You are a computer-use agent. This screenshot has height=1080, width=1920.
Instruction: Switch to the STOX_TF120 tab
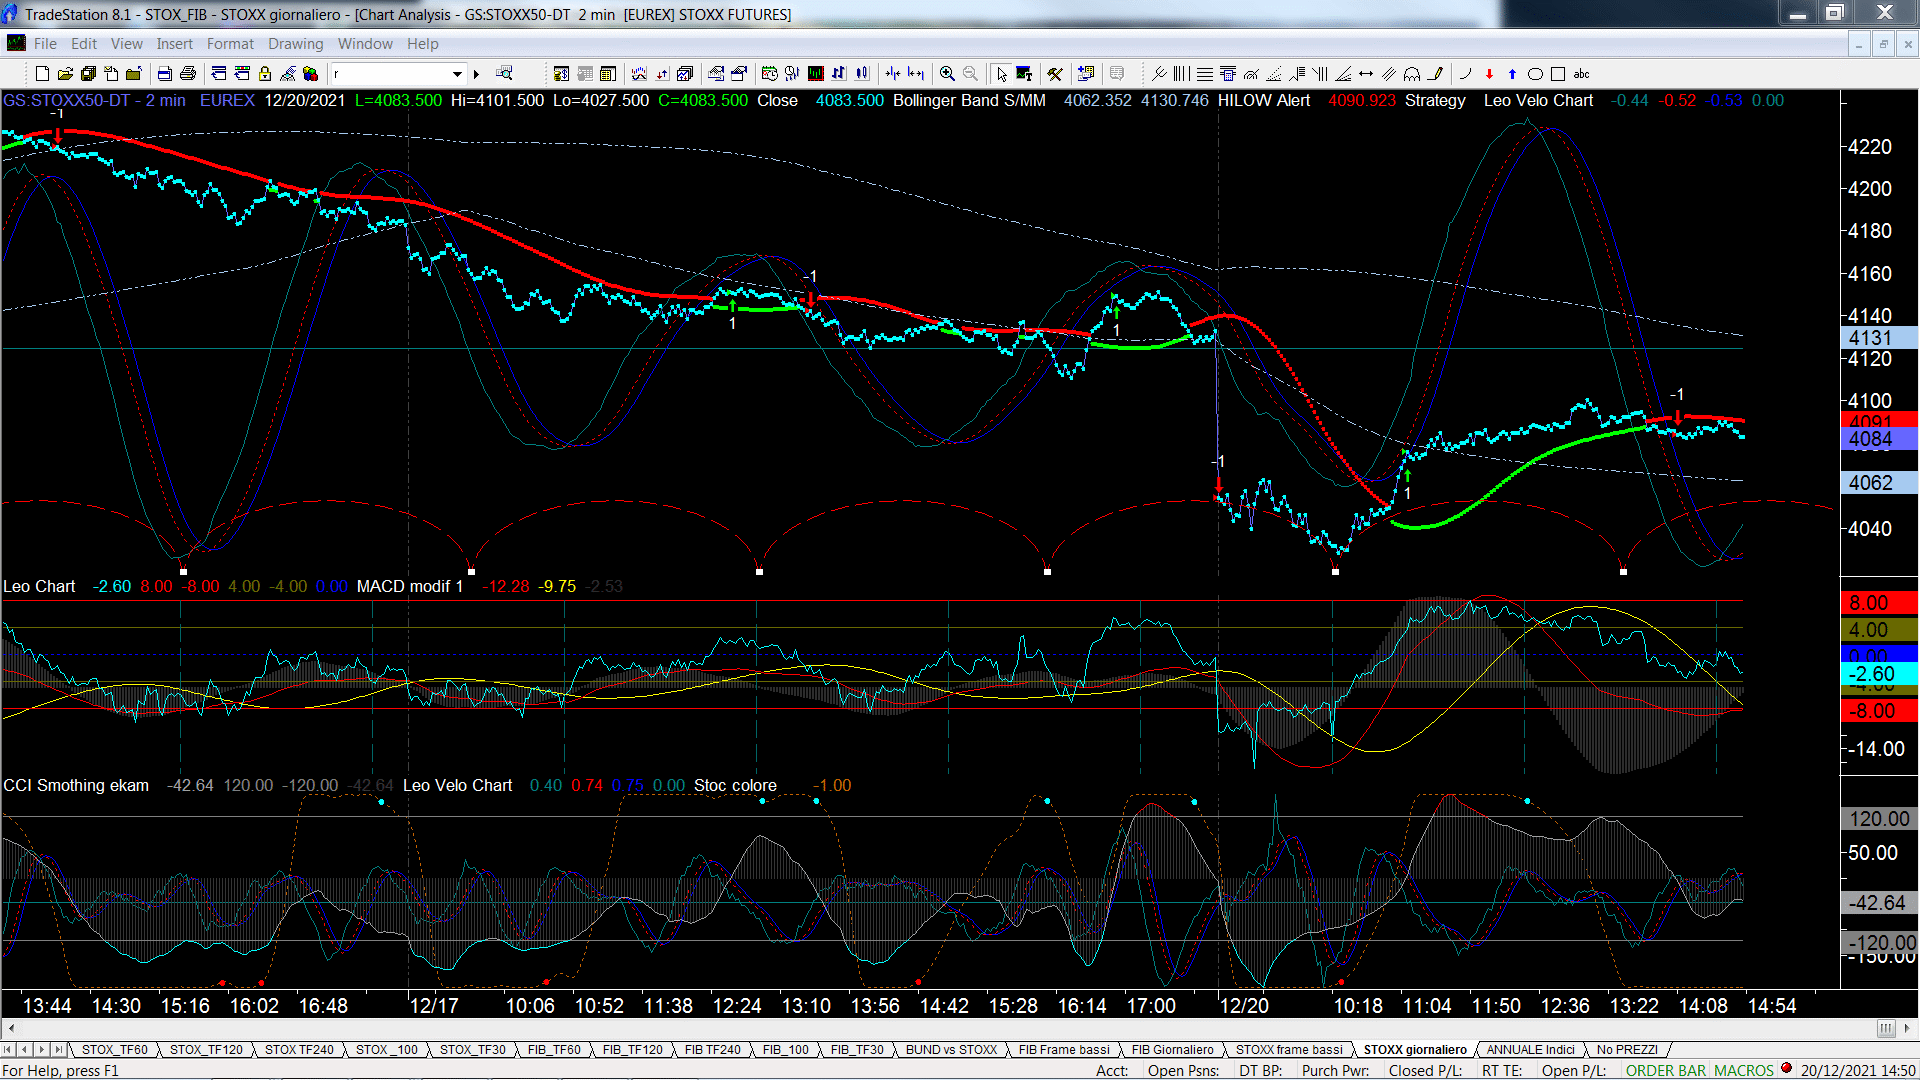[206, 1050]
